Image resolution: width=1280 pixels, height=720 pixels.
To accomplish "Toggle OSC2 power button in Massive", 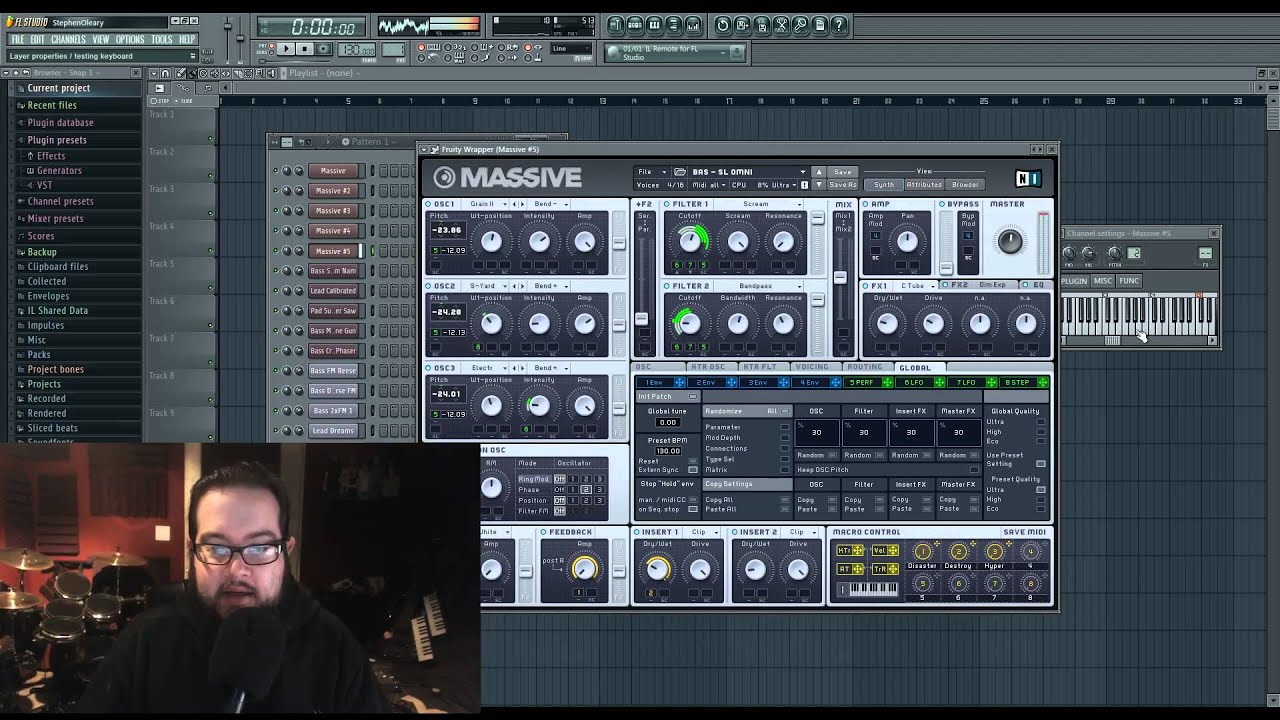I will click(x=429, y=286).
